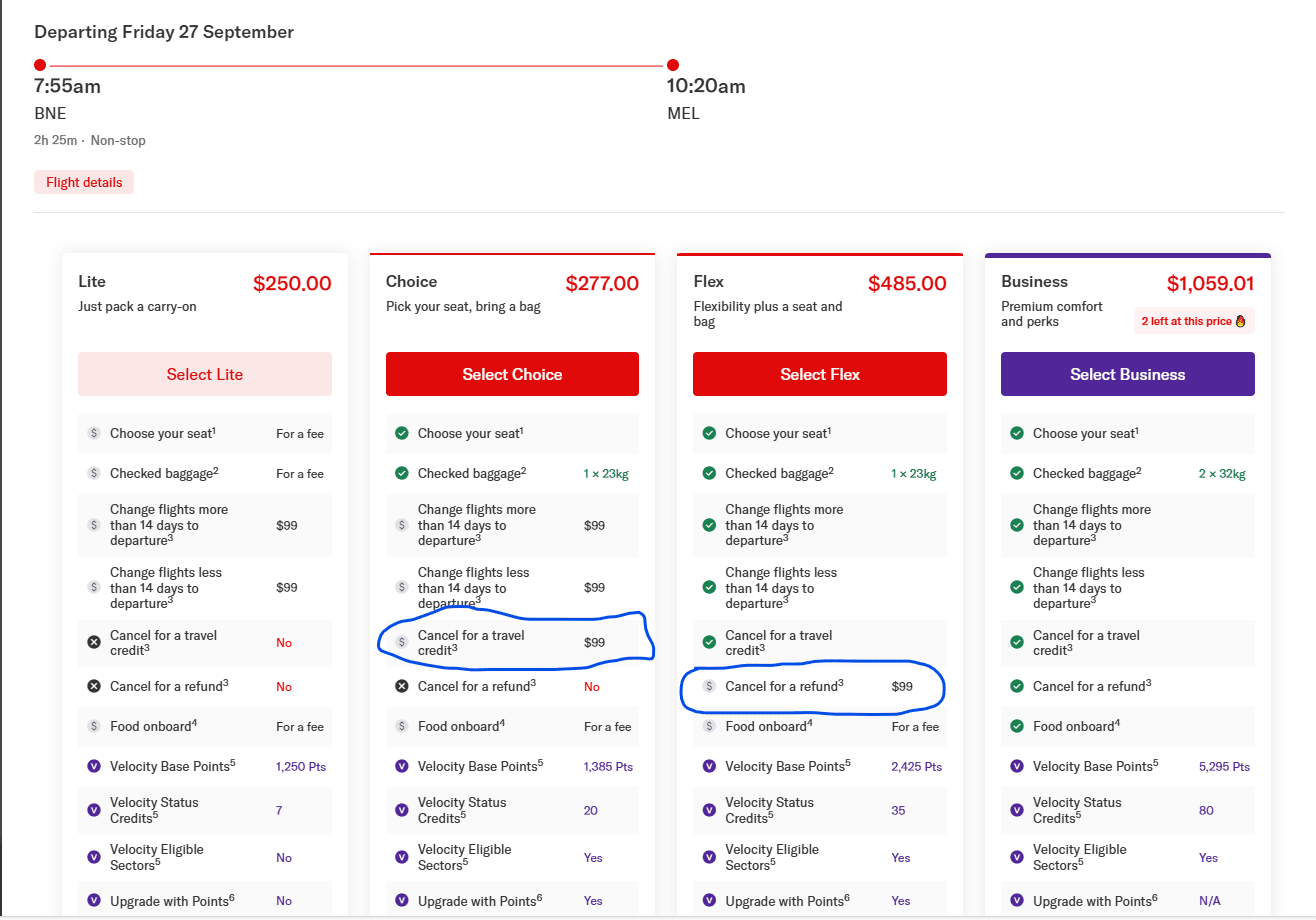
Task: Click Flex '2,425 Pts' Velocity points value
Action: (x=917, y=767)
